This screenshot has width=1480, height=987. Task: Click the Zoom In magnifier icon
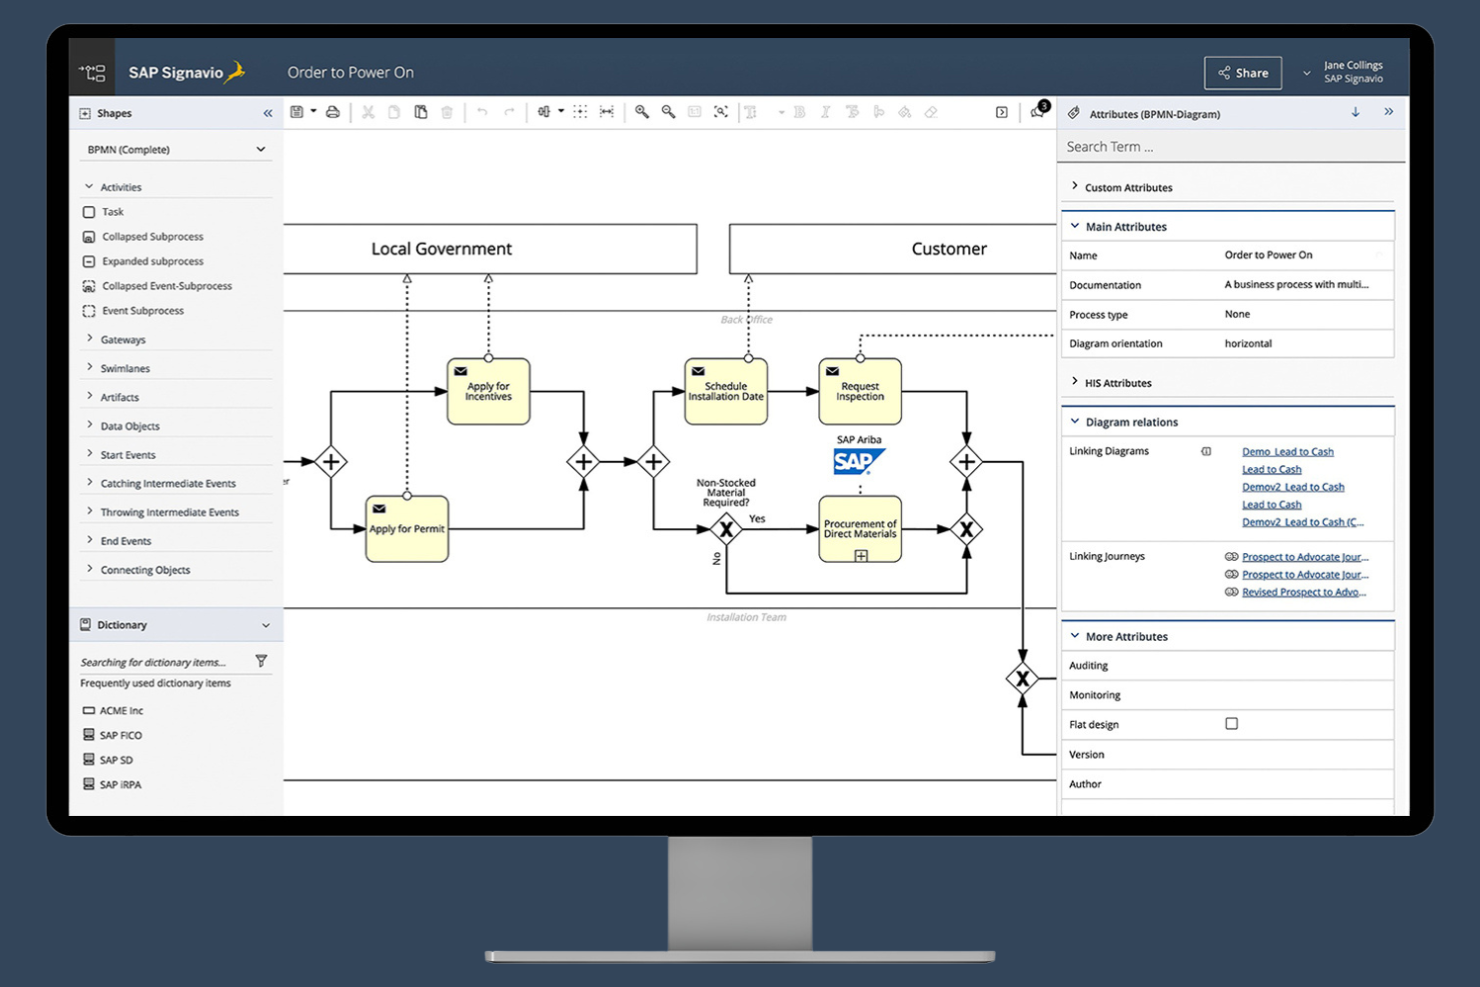point(643,111)
